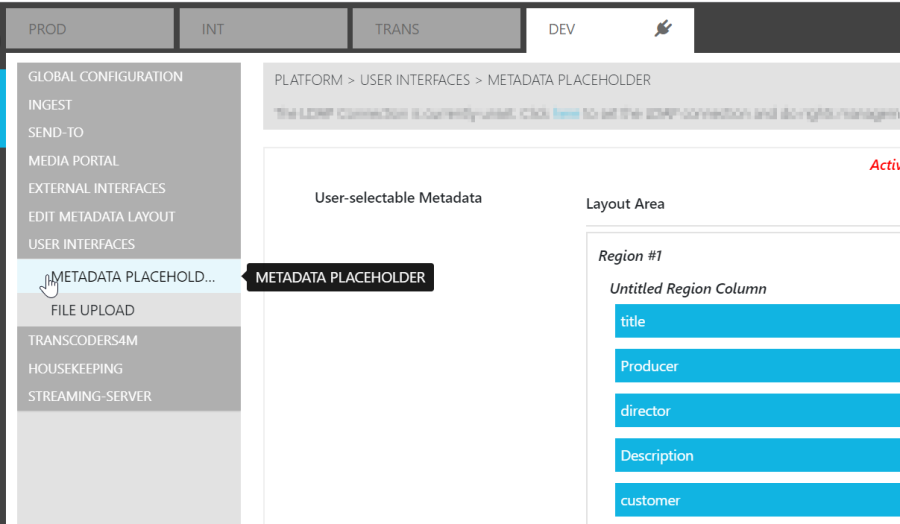The image size is (900, 524).
Task: Select the 'Producer' metadata field block
Action: click(756, 367)
